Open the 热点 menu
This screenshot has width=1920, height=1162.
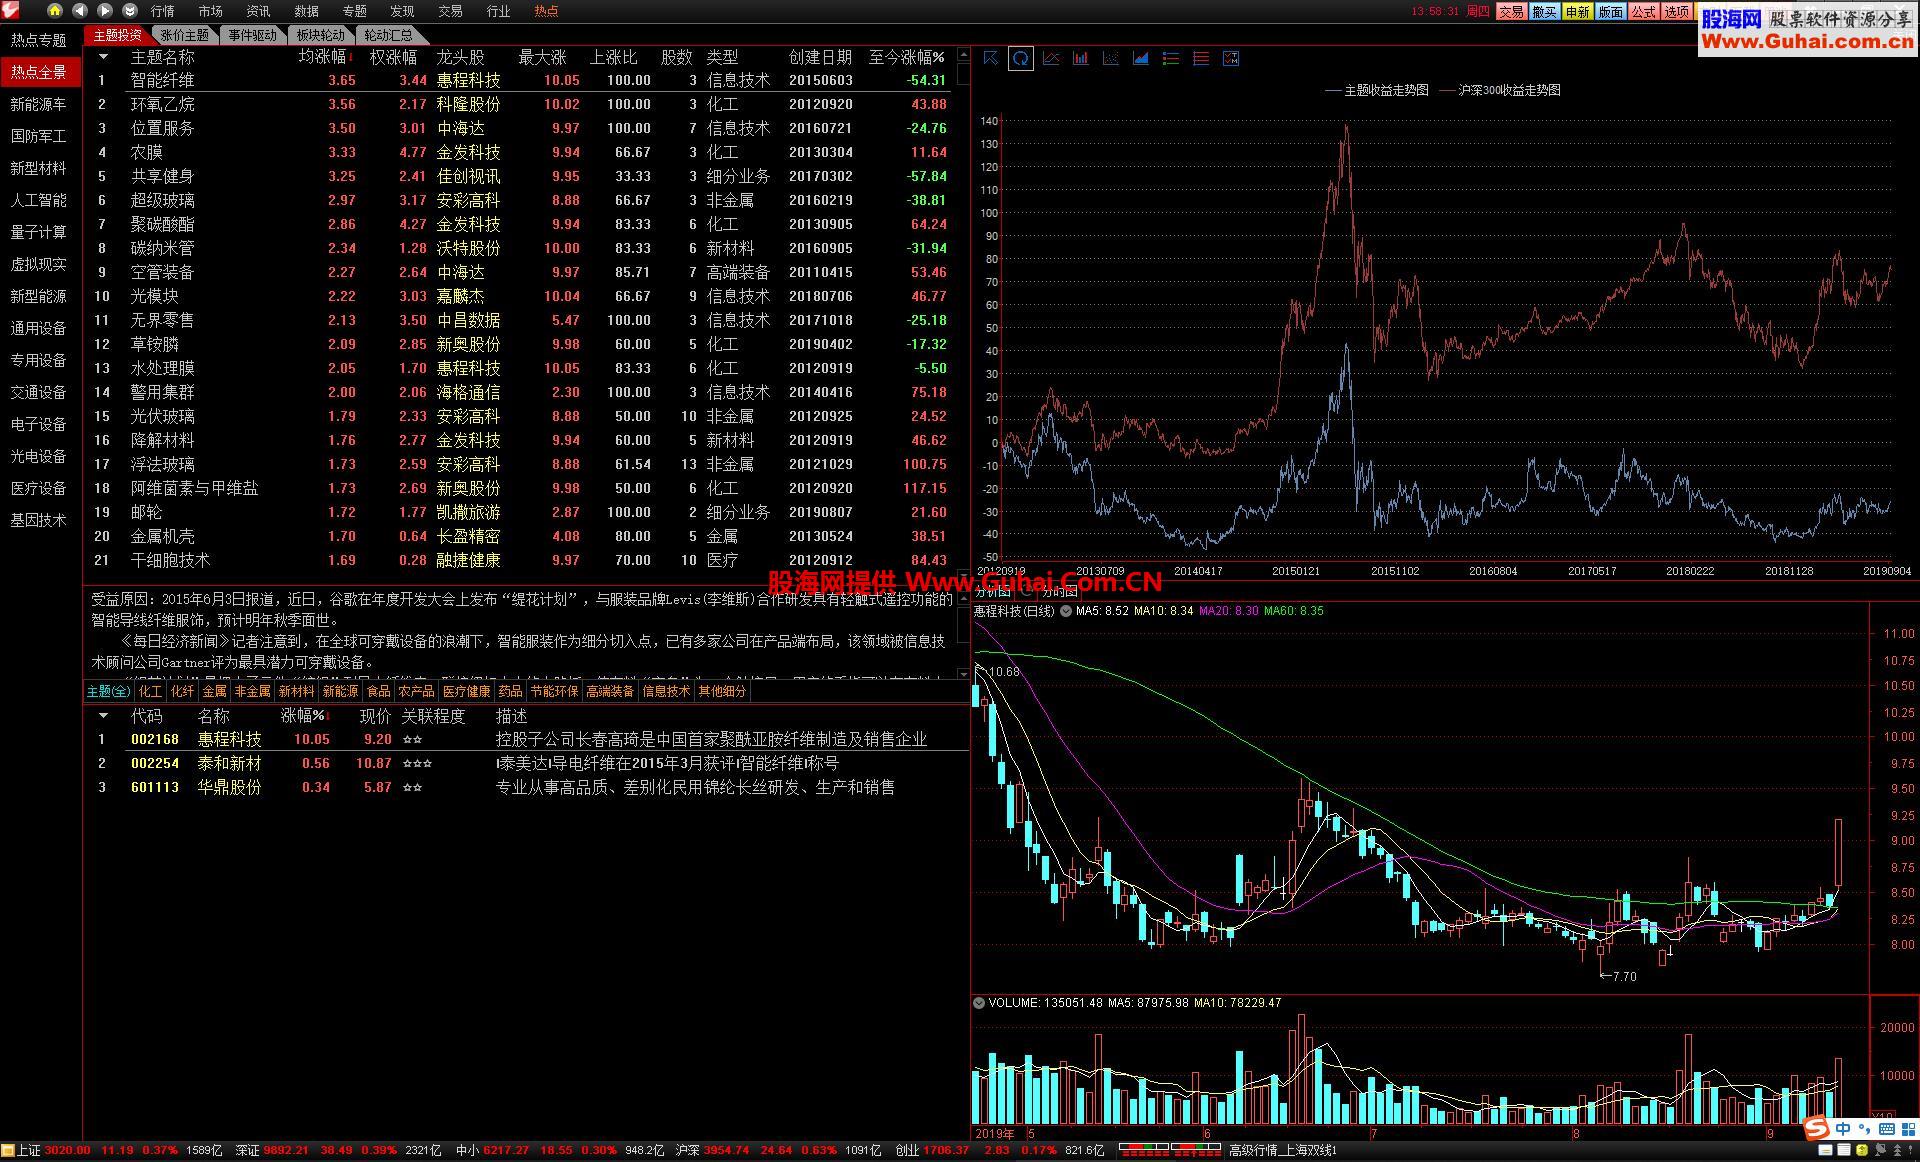tap(546, 11)
